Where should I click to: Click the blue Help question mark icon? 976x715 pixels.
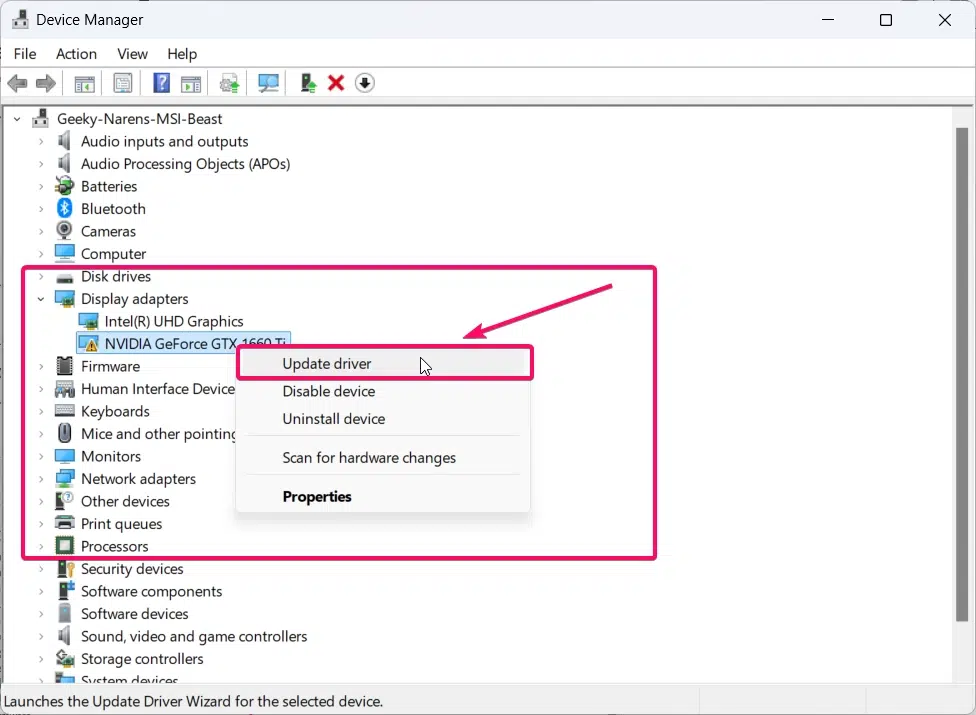point(161,83)
